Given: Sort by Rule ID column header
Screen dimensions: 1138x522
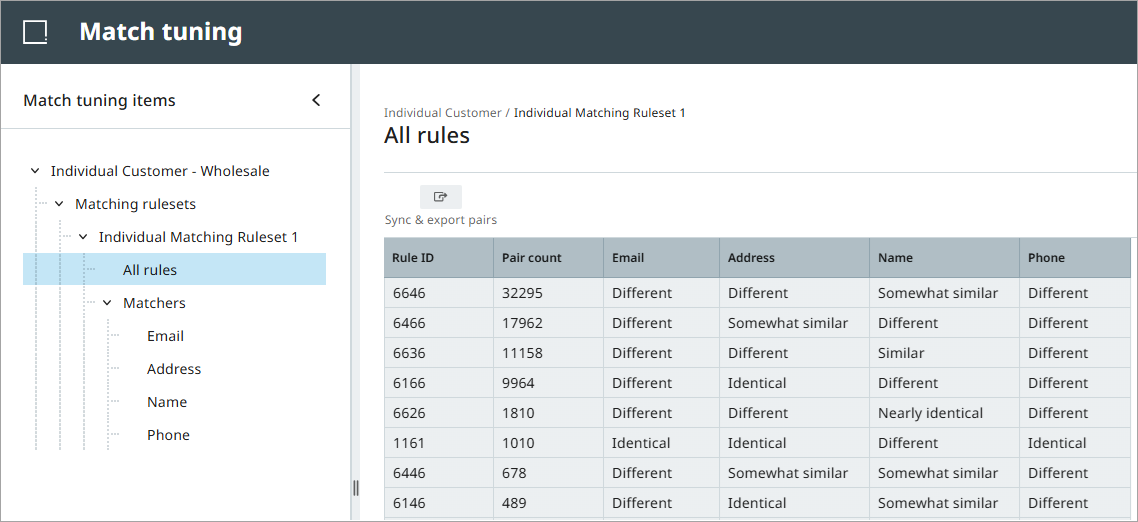Looking at the screenshot, I should click(439, 258).
